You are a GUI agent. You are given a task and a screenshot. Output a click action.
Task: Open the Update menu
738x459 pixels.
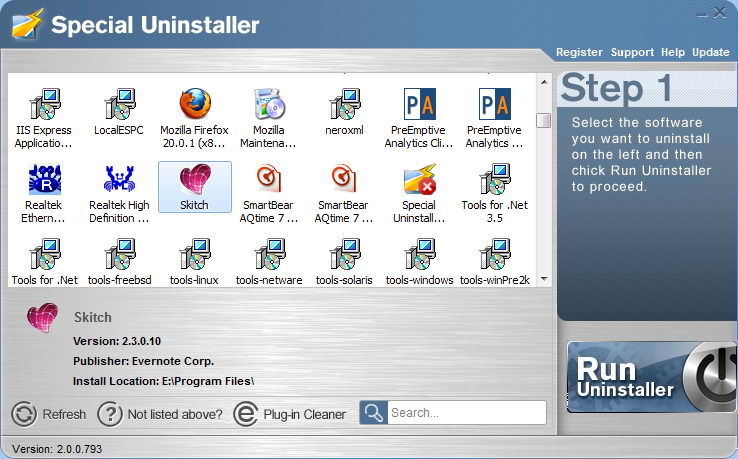tap(710, 52)
